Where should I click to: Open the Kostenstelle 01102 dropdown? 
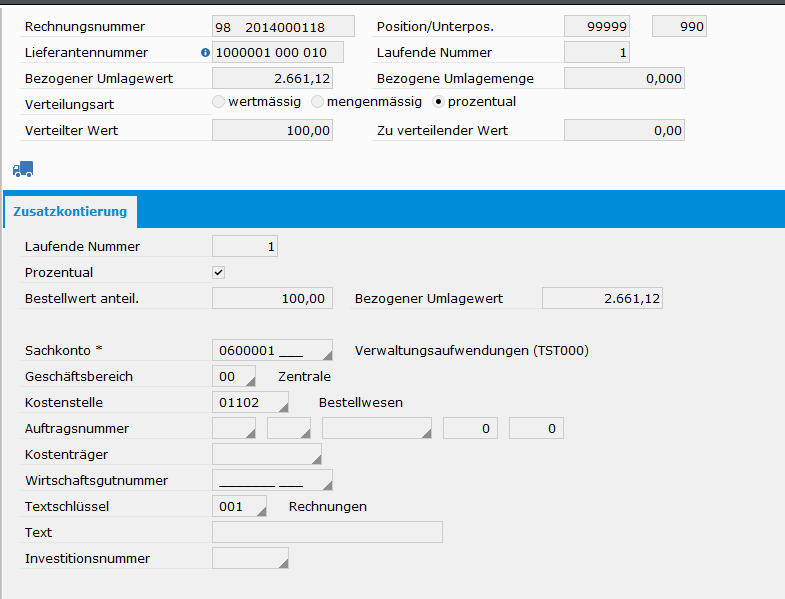coord(250,402)
